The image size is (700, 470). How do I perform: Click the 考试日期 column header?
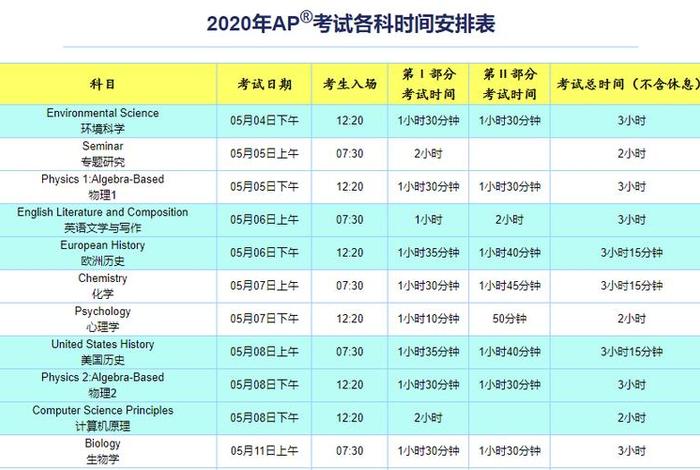point(264,84)
